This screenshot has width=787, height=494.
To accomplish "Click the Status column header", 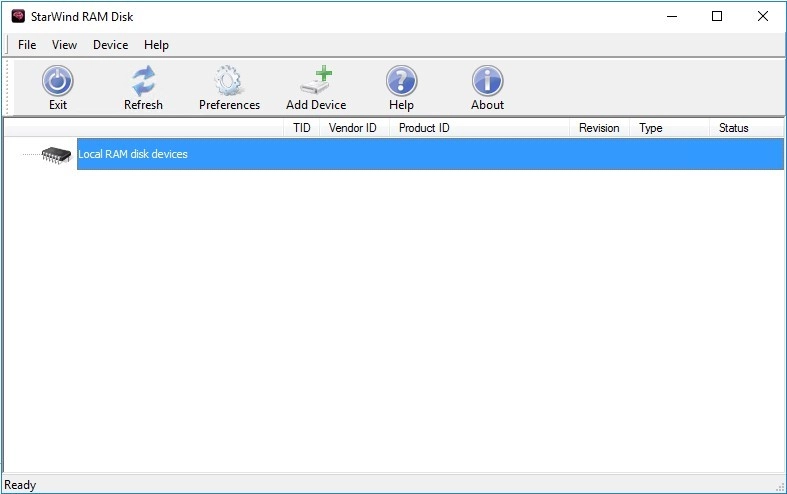I will tap(746, 128).
